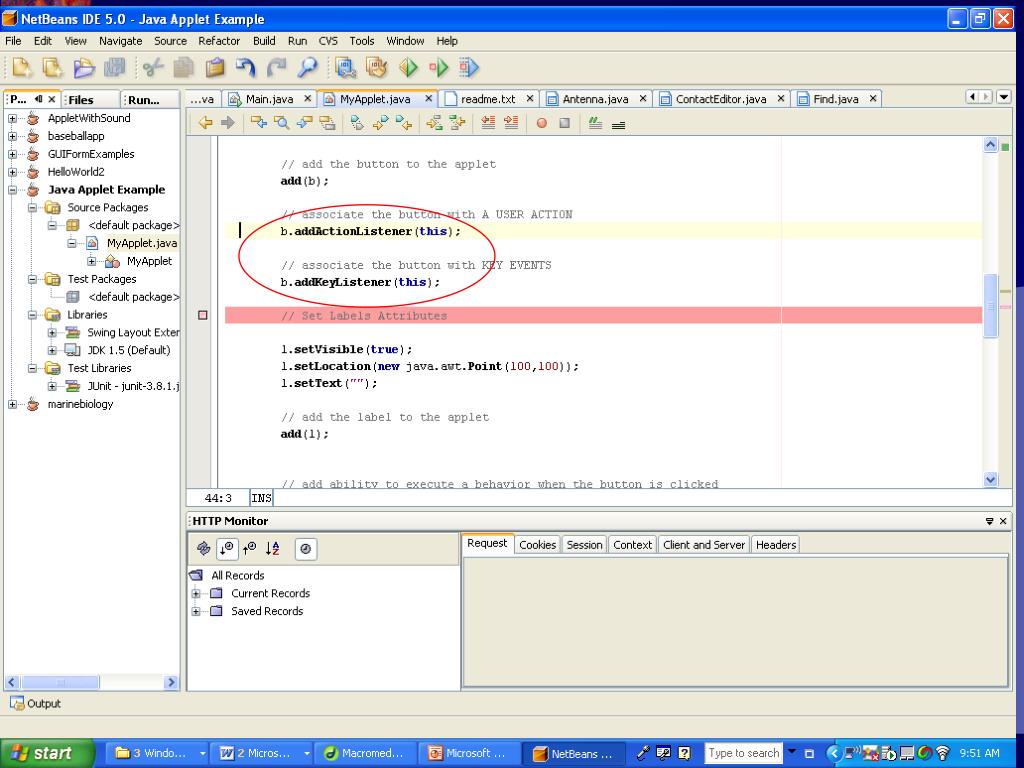The width and height of the screenshot is (1024, 768).
Task: Start macro recording red circle icon
Action: pos(541,123)
